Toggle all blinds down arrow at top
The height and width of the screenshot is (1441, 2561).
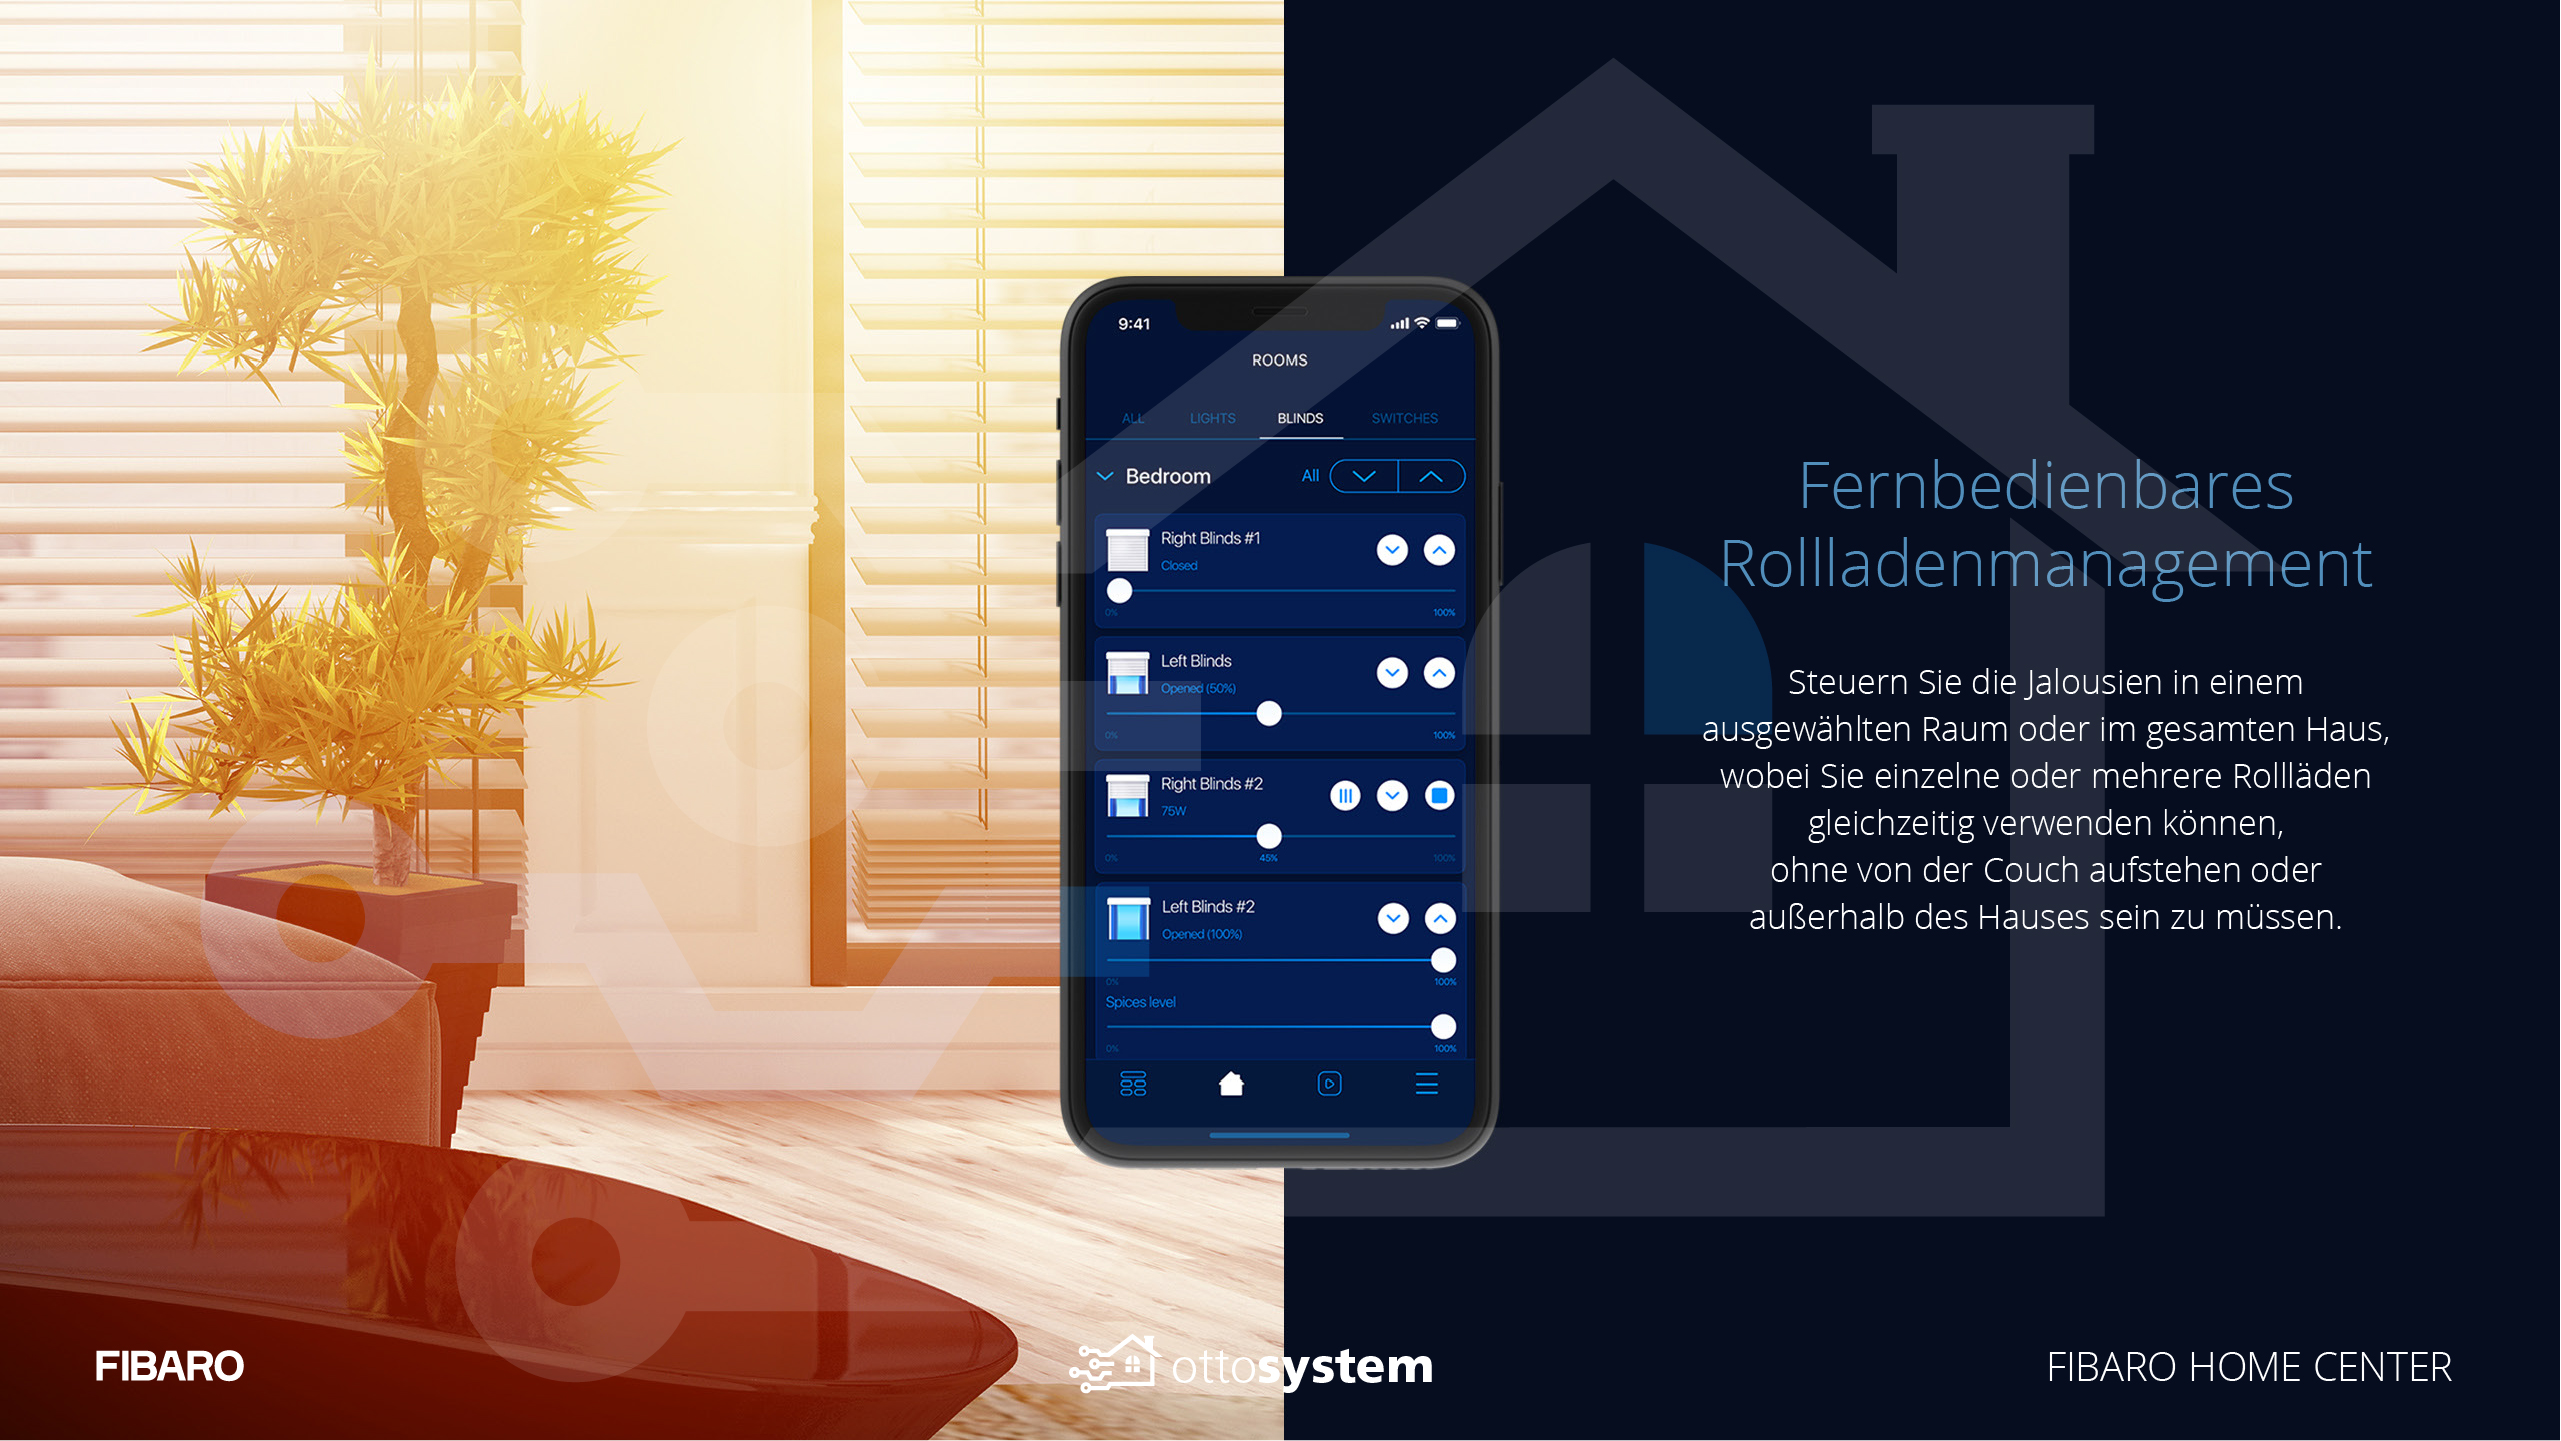pos(1363,475)
